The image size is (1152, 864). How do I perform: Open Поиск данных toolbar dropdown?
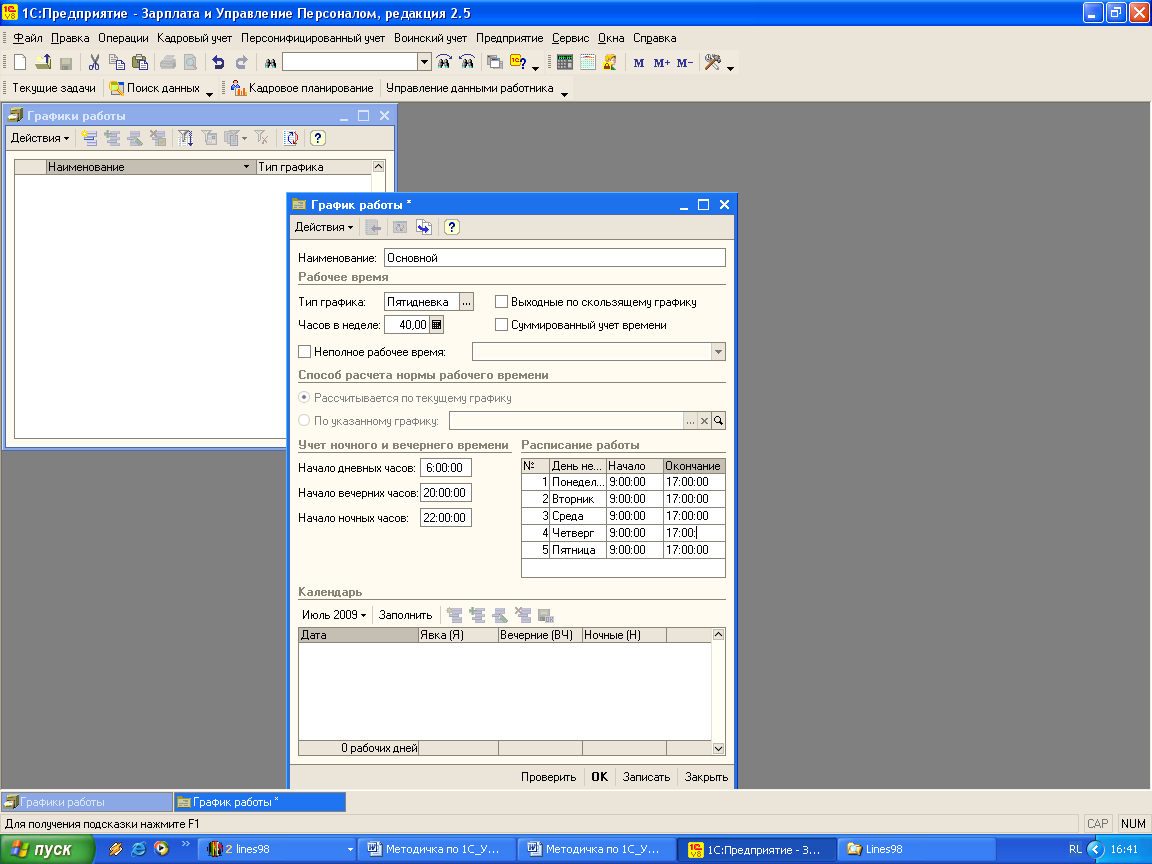(x=209, y=93)
